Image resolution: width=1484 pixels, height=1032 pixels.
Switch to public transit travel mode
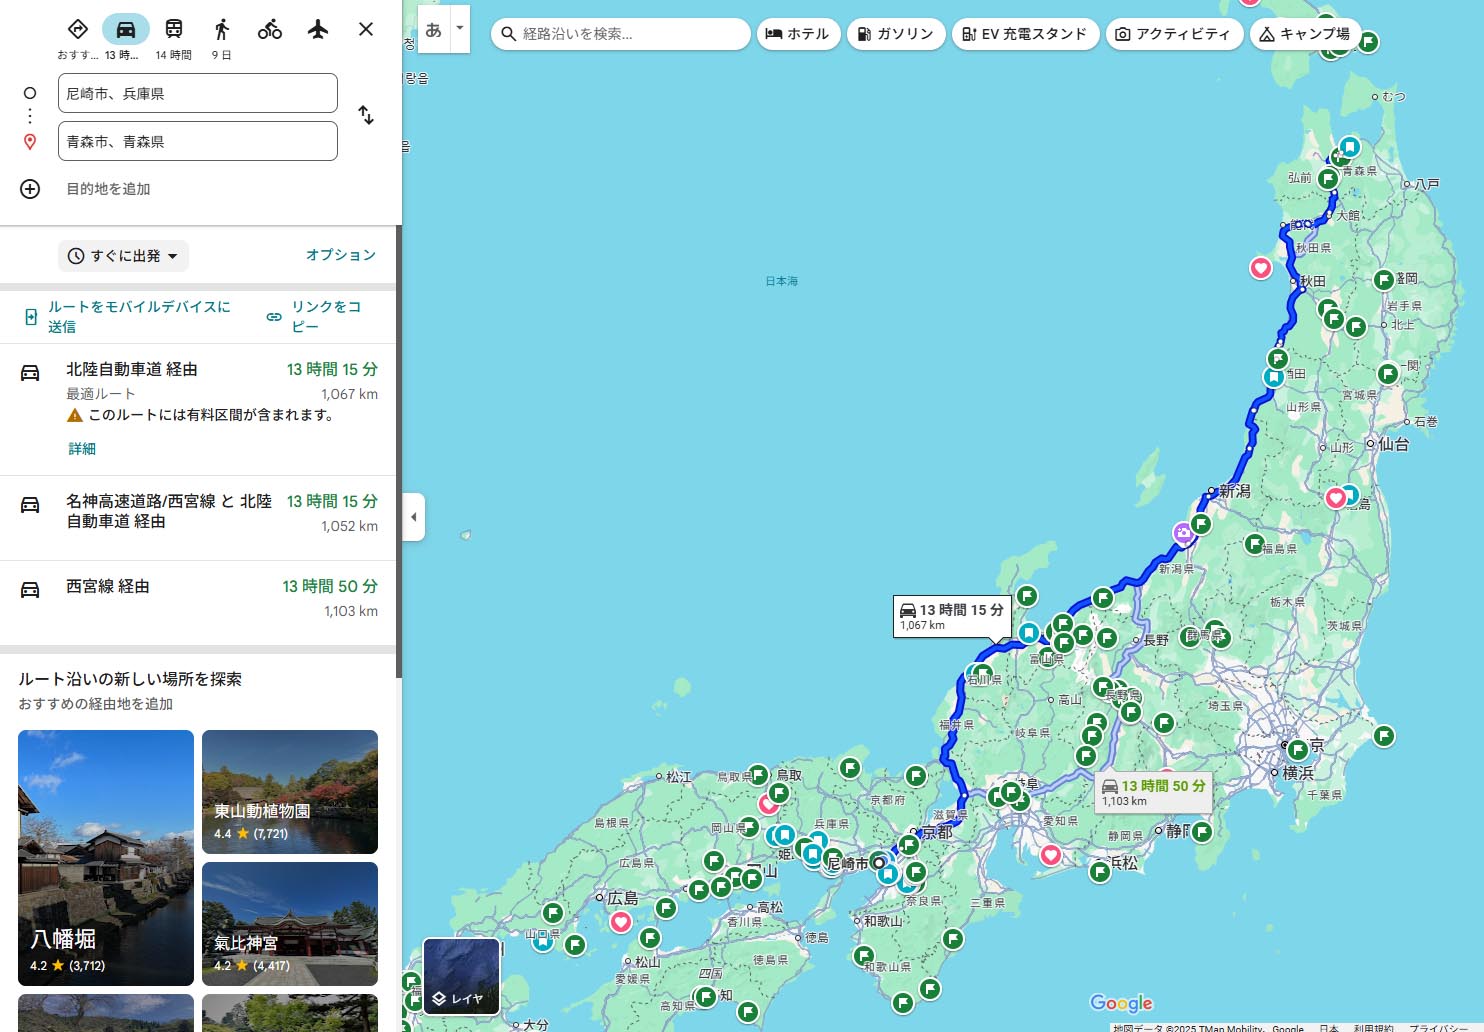[174, 29]
